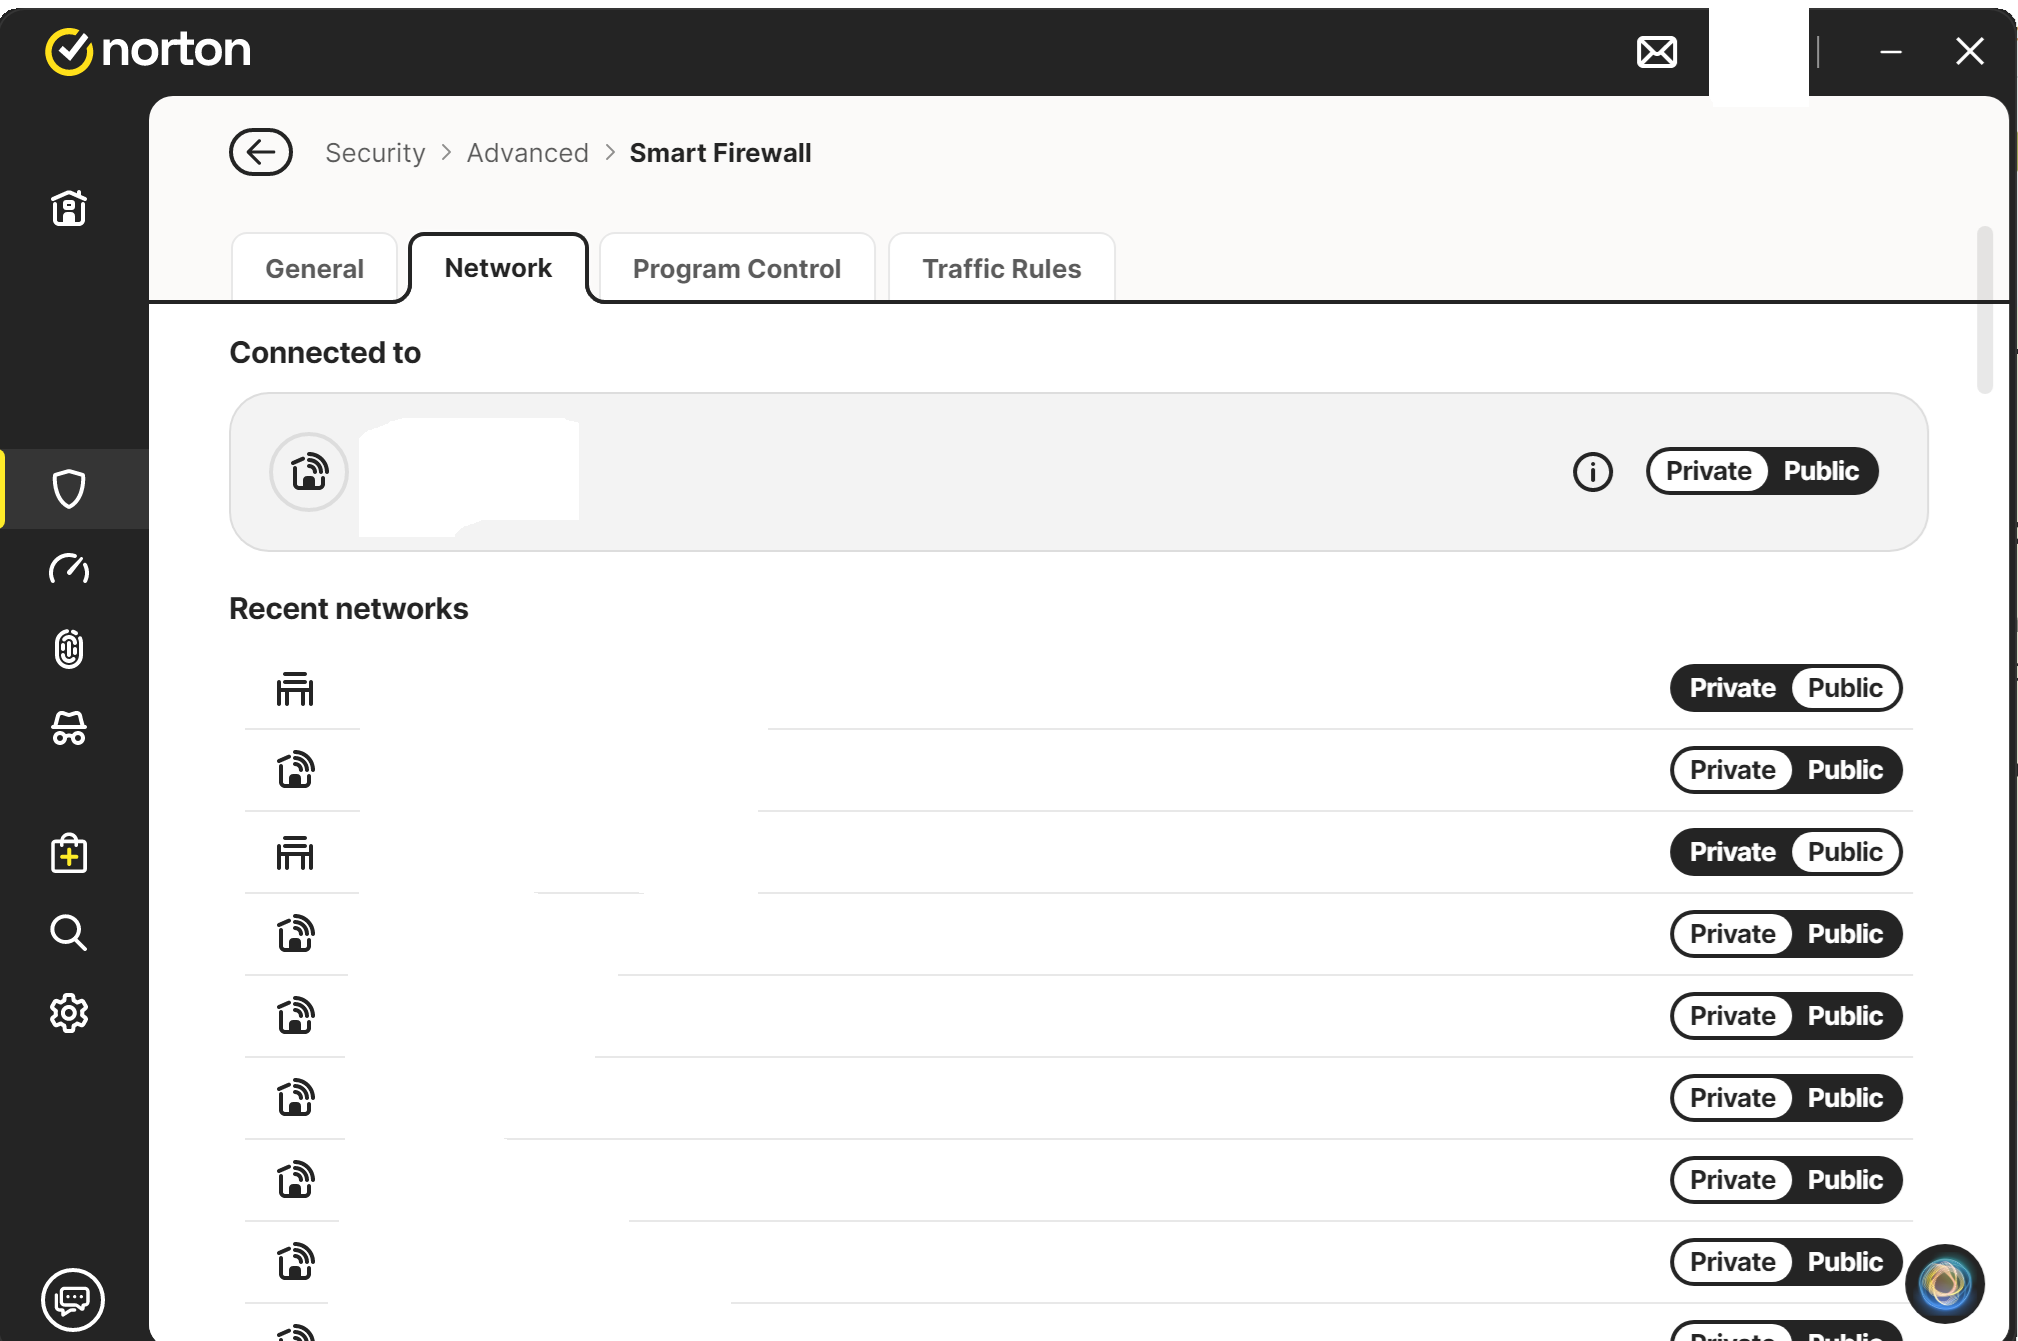Set second recent network to Public

(x=1844, y=770)
